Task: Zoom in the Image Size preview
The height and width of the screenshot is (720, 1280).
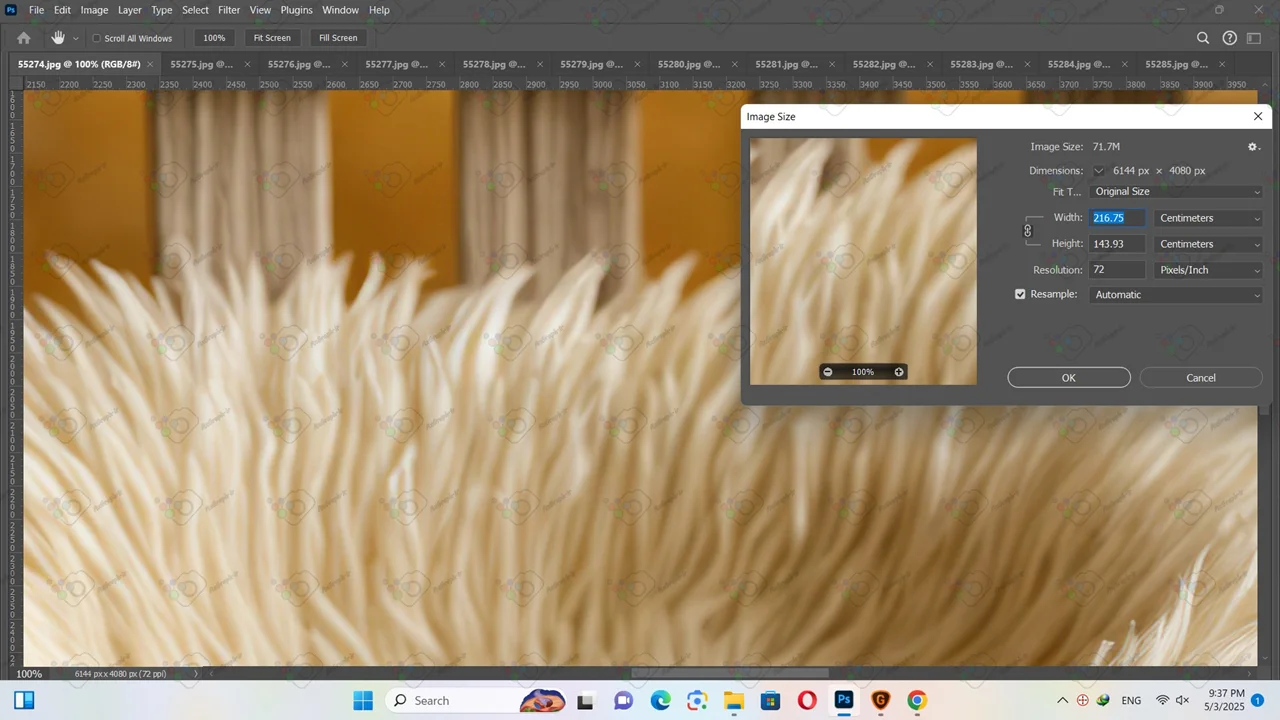Action: click(899, 372)
